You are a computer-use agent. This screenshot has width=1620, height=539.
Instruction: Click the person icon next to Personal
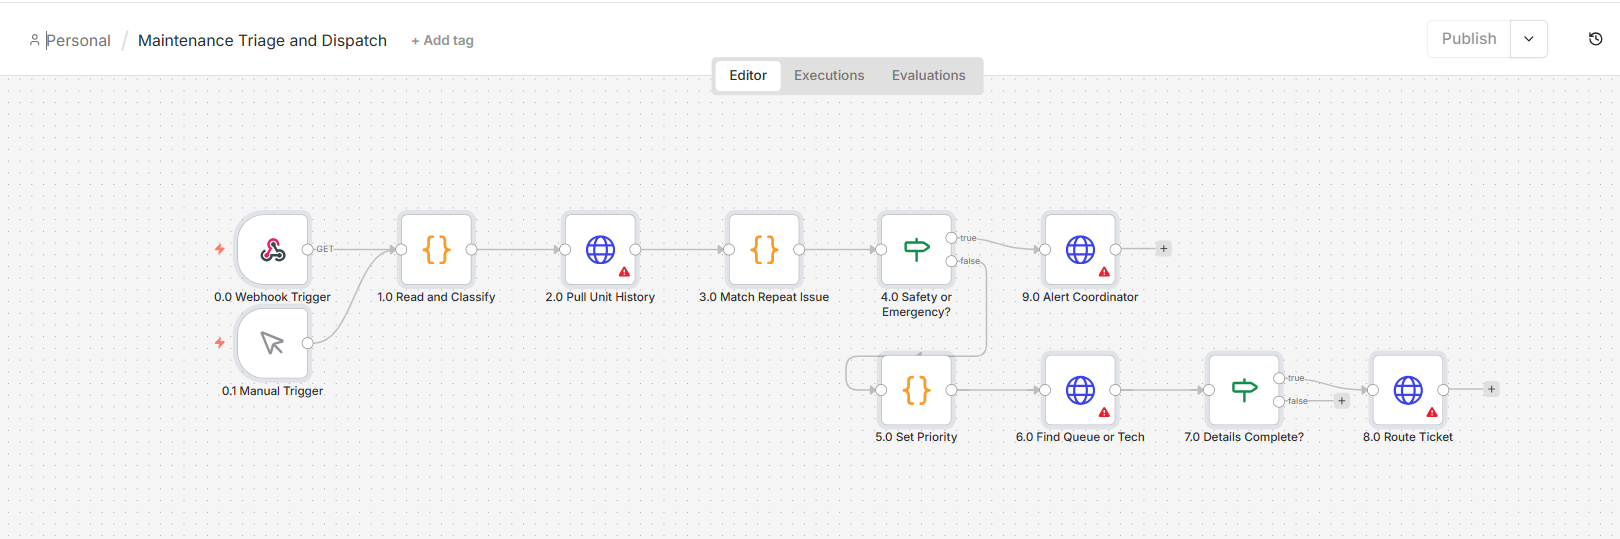point(35,40)
